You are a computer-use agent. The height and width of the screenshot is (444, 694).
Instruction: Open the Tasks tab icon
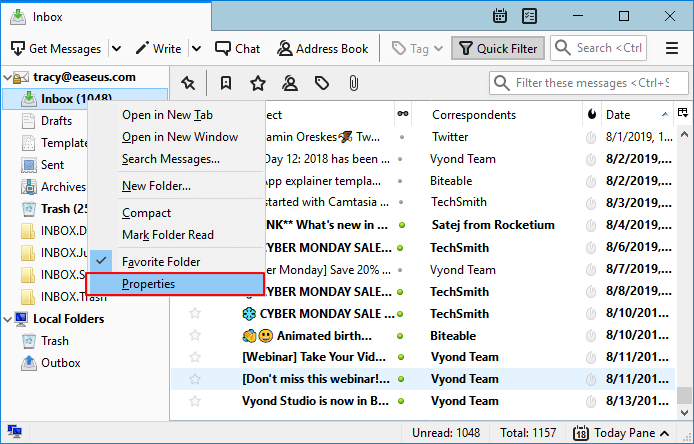click(529, 16)
